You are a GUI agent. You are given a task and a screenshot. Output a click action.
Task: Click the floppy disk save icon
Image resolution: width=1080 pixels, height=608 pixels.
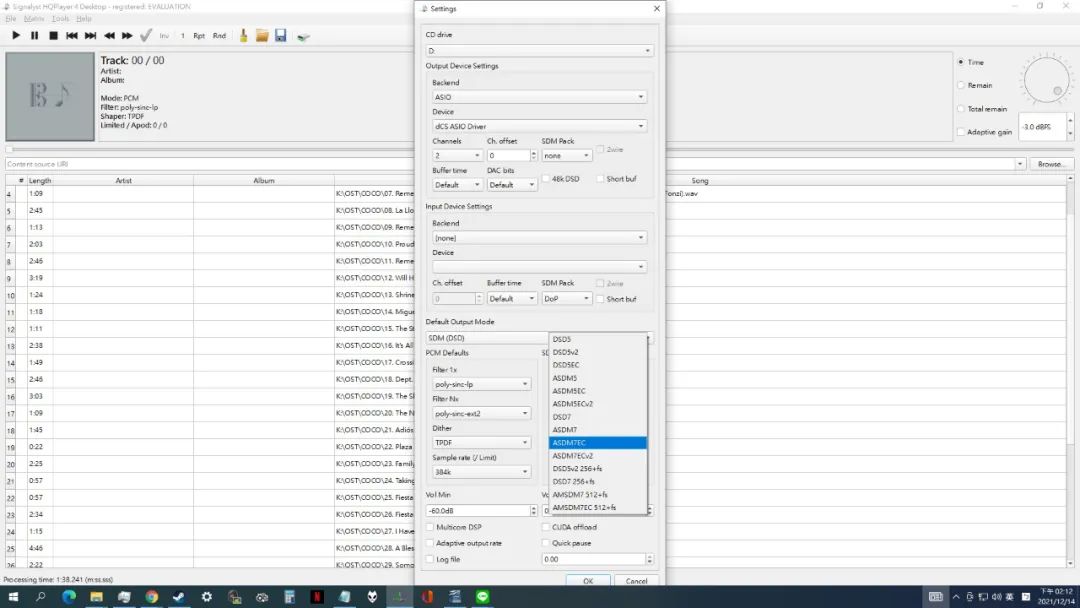(281, 36)
